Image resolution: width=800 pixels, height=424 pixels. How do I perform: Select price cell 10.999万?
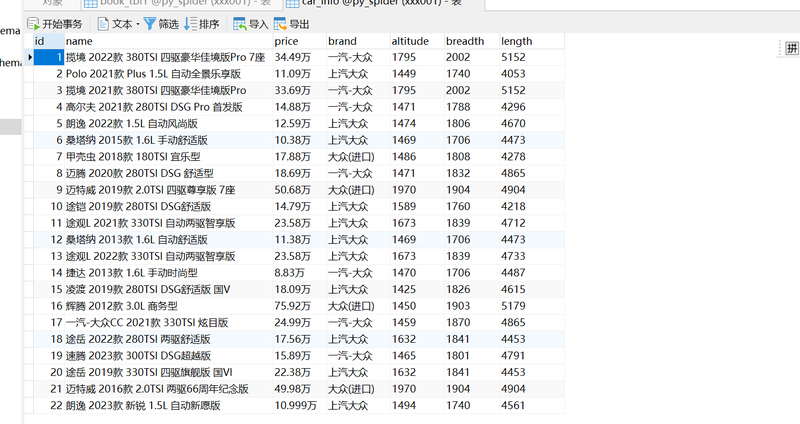300,406
